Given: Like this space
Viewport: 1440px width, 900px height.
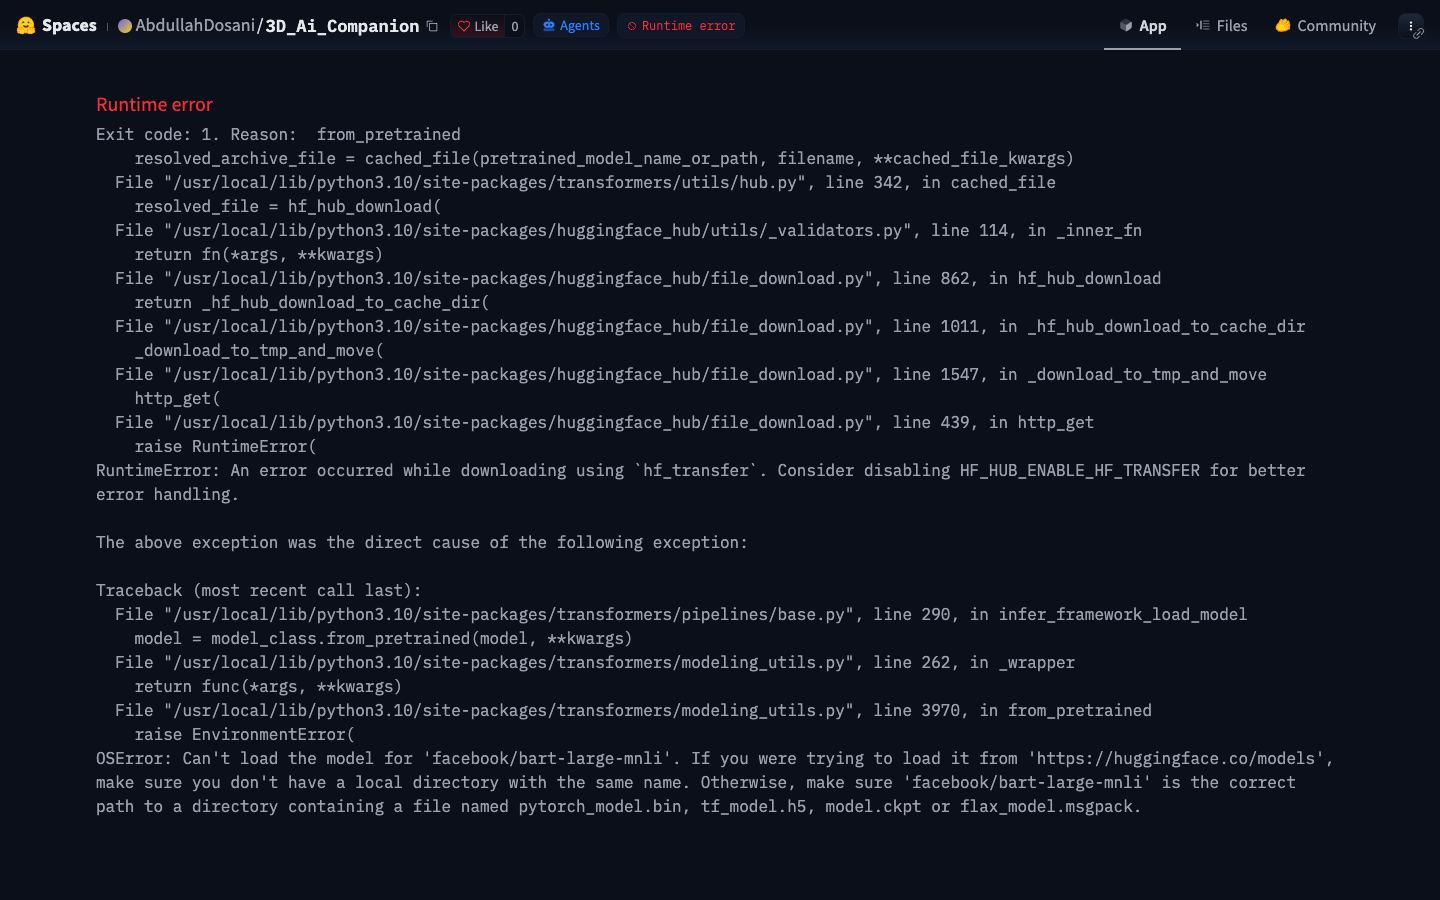Looking at the screenshot, I should 478,26.
